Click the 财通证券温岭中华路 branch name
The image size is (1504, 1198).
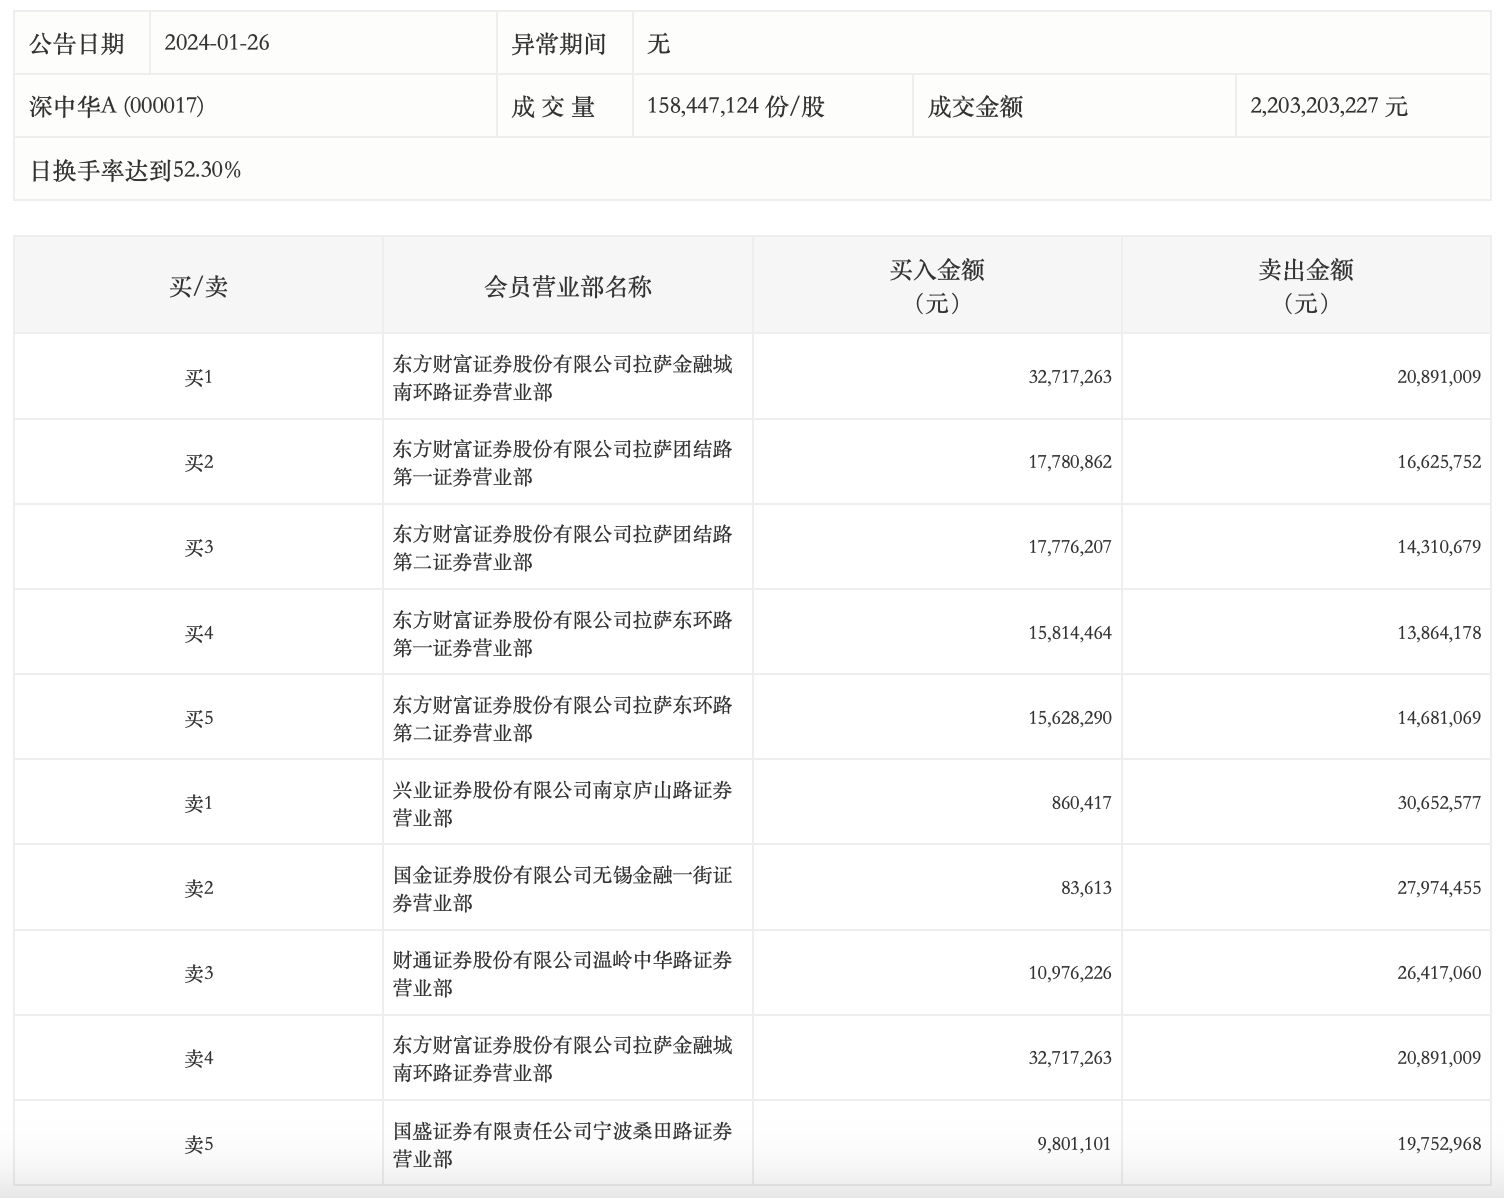(x=563, y=974)
